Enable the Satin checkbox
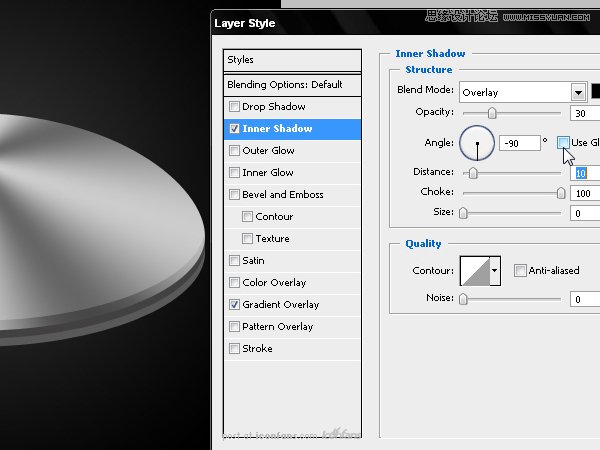 pos(234,261)
